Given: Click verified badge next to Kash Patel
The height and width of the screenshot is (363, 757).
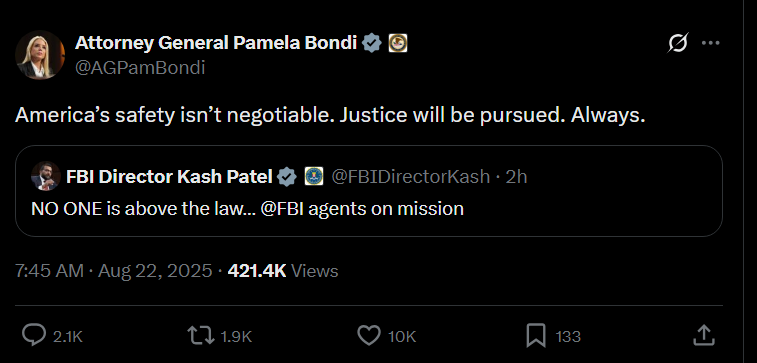Looking at the screenshot, I should (x=288, y=177).
